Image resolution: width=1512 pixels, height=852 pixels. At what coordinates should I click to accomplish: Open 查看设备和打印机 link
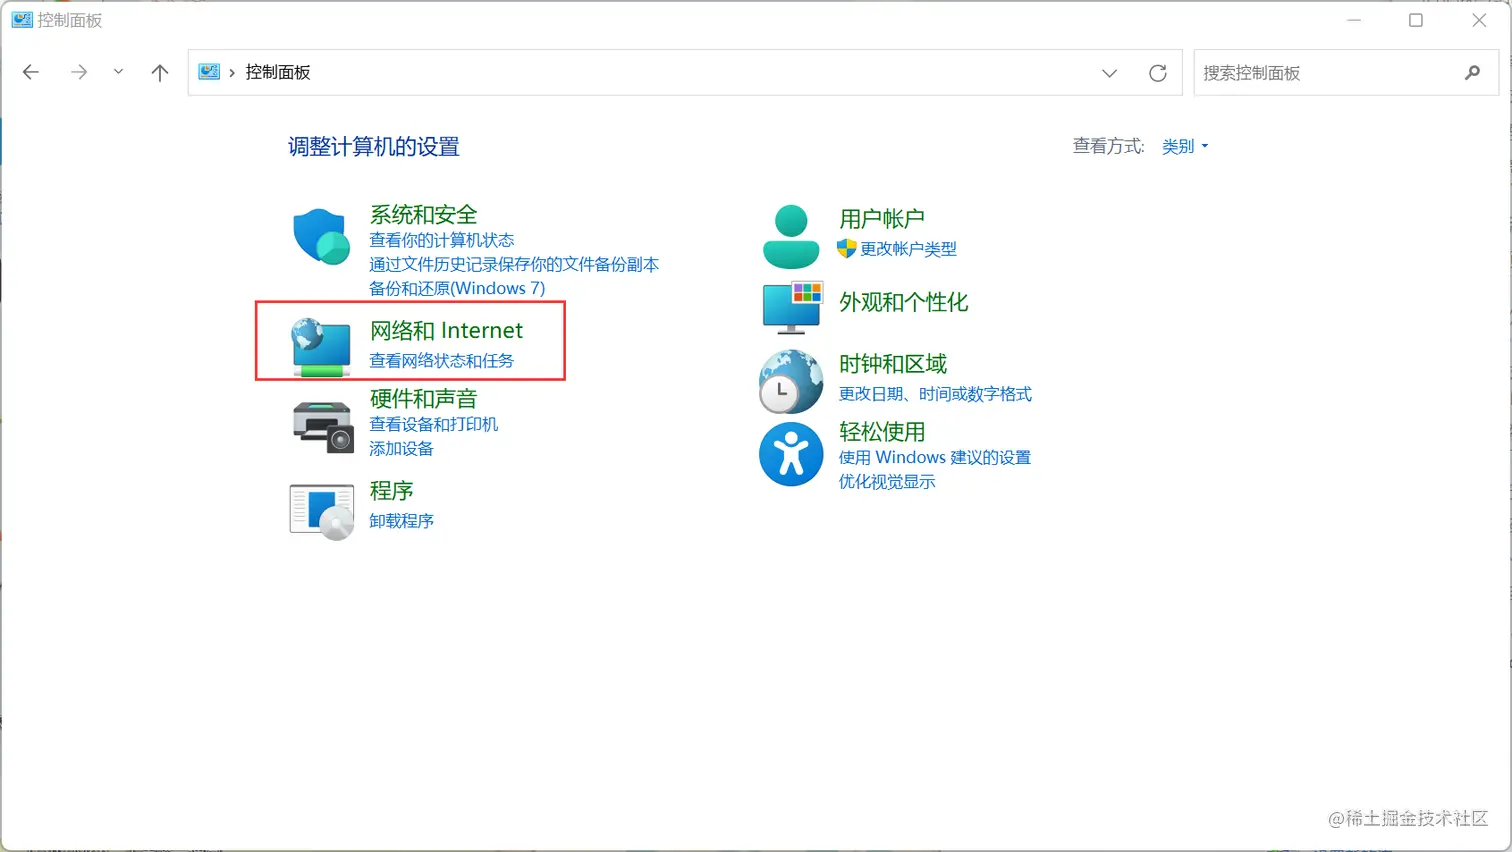[433, 425]
